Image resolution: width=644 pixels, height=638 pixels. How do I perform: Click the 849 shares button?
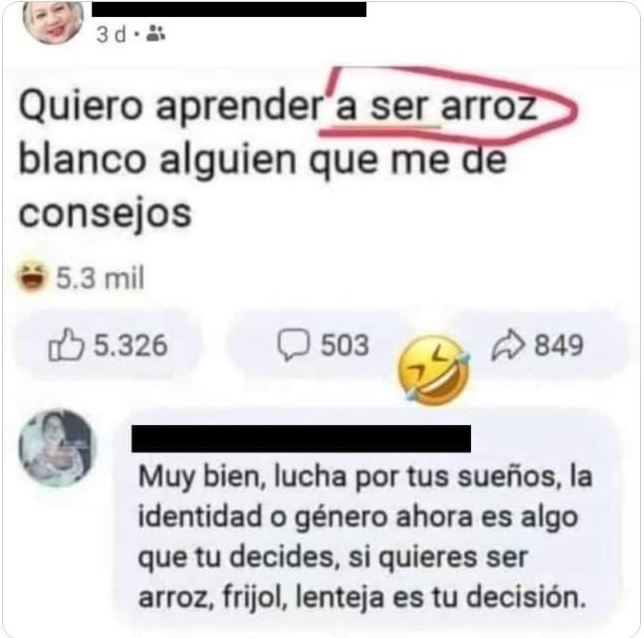click(537, 344)
